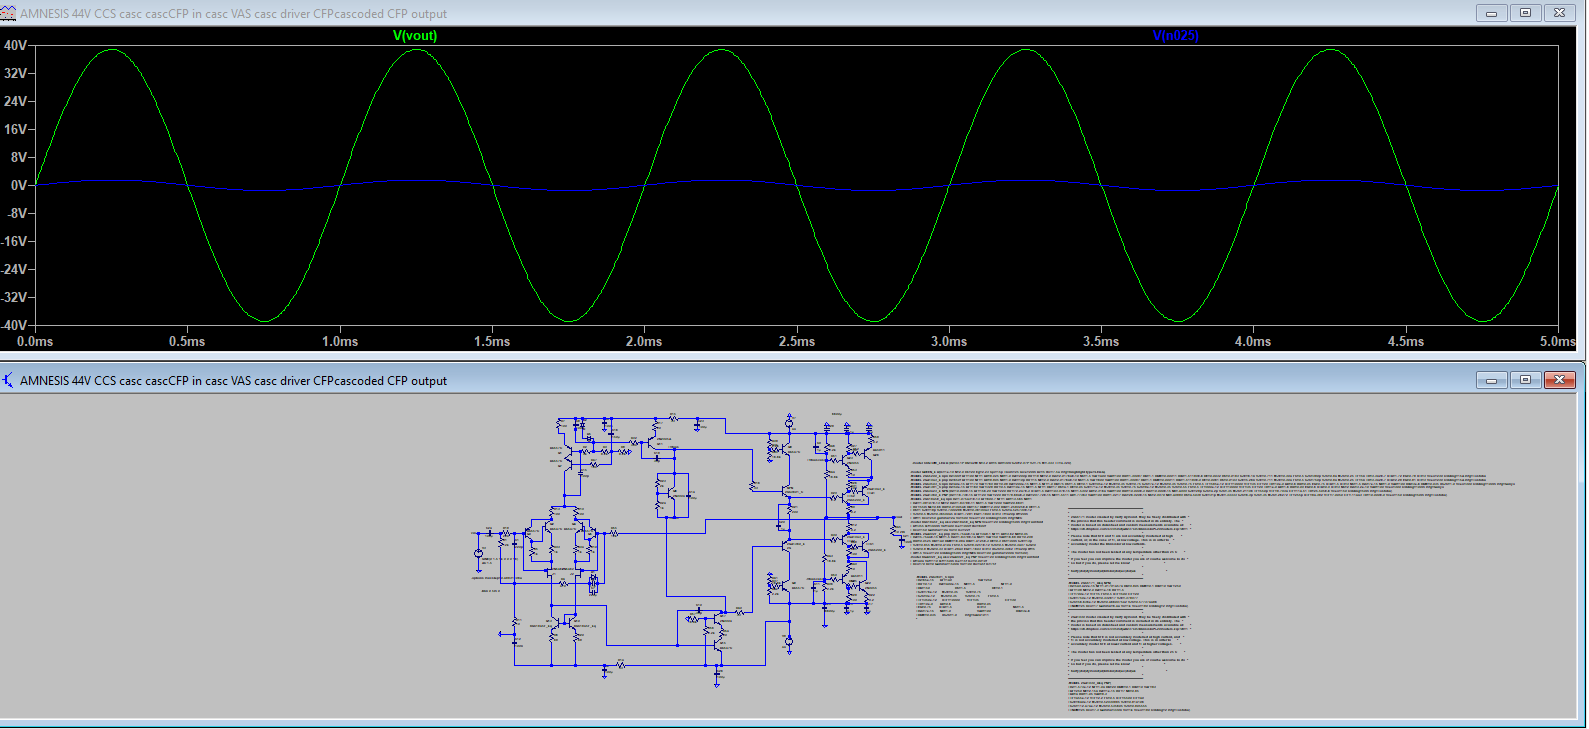The image size is (1589, 729).
Task: Click the waveform window's title bar icon
Action: 9,13
